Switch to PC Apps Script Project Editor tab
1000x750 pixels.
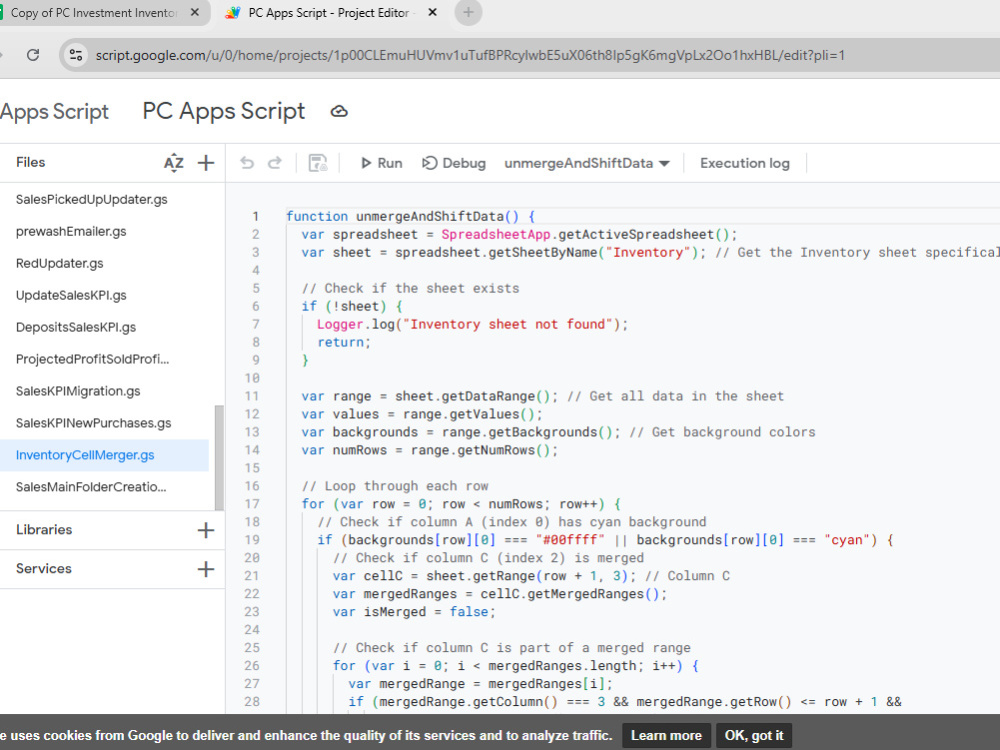[329, 13]
